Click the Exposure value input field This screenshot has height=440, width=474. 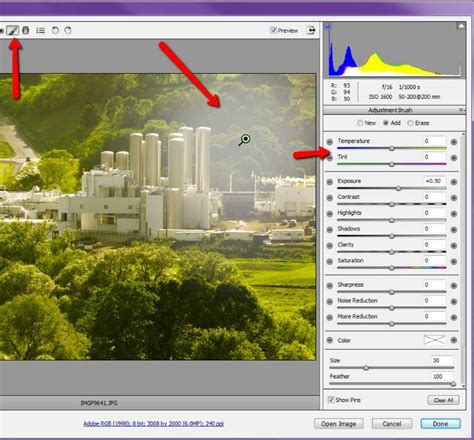(434, 181)
